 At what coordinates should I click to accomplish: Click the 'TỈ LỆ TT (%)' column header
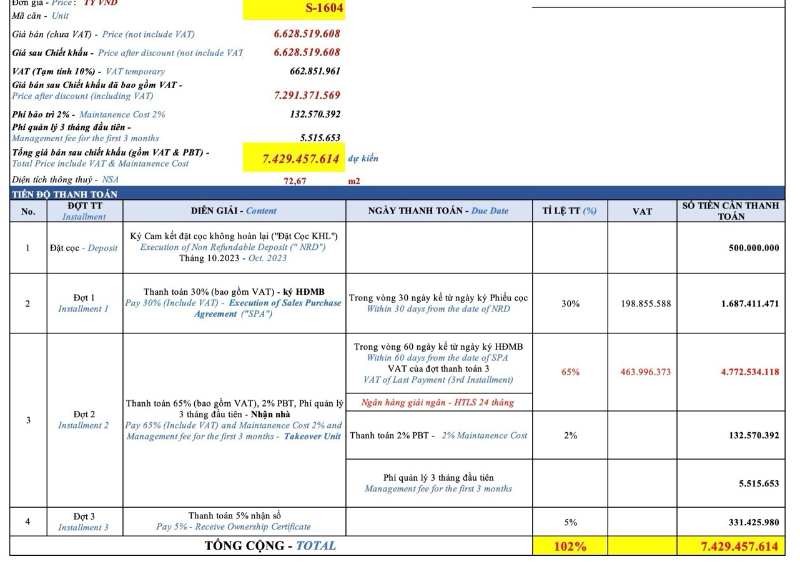pos(570,211)
